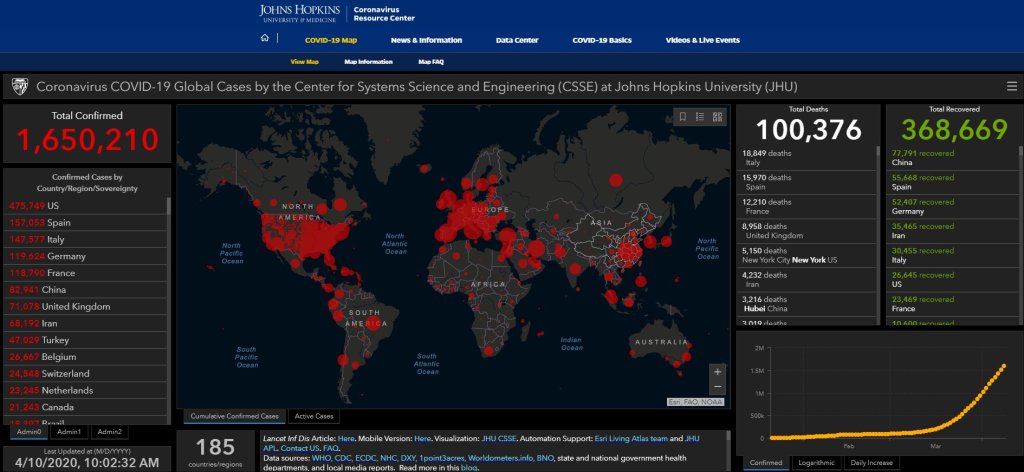Screen dimensions: 1024x472
Task: Switch to Active Cases map view
Action: coord(314,416)
